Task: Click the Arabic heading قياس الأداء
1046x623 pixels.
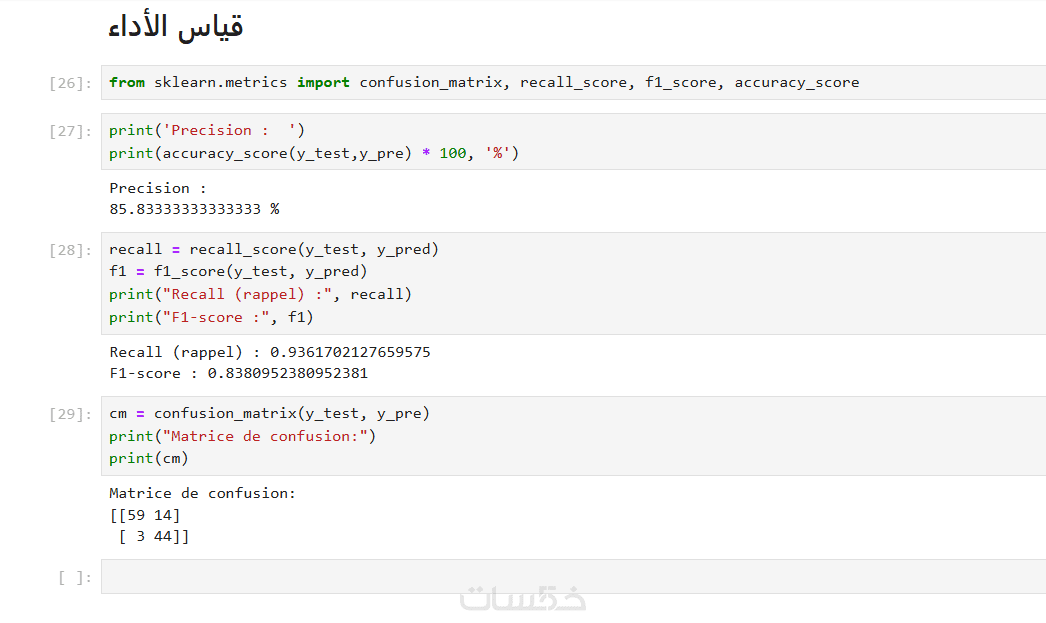Action: pyautogui.click(x=176, y=27)
